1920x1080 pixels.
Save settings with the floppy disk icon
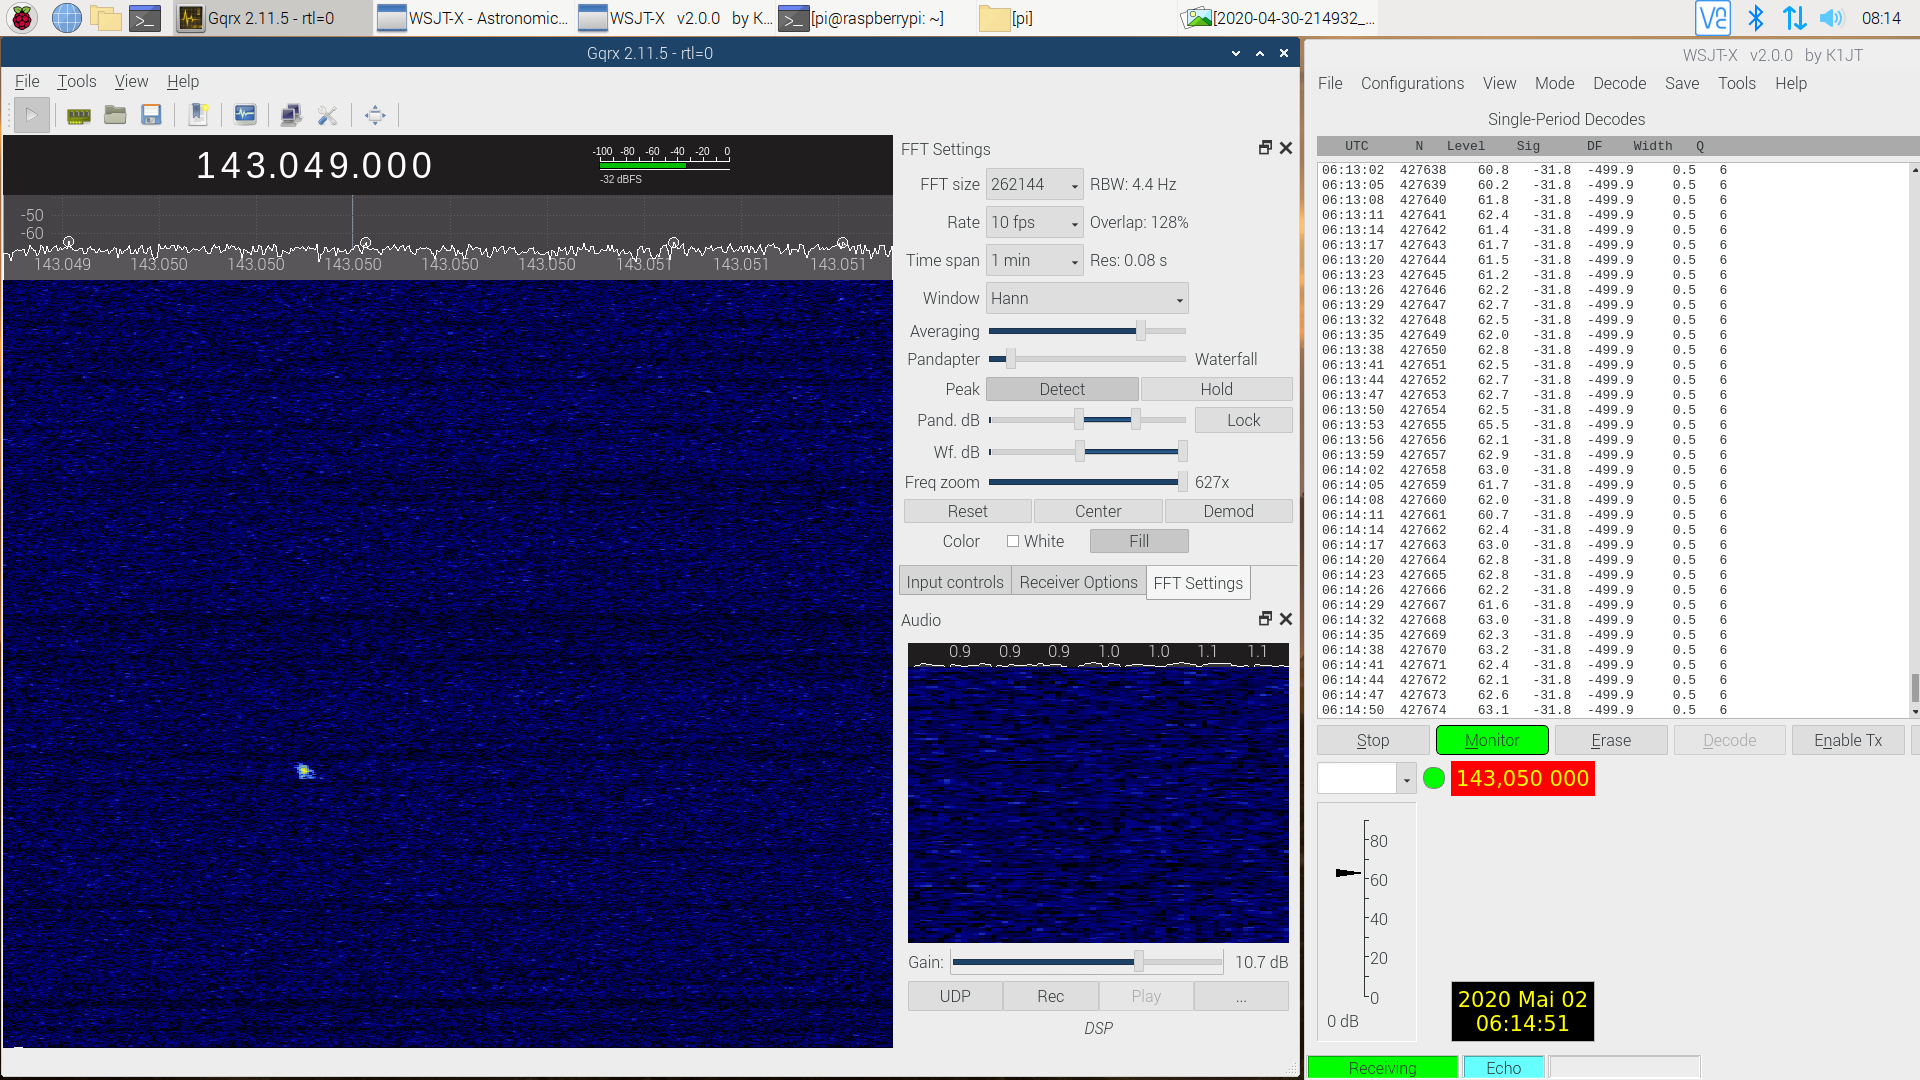[x=151, y=115]
